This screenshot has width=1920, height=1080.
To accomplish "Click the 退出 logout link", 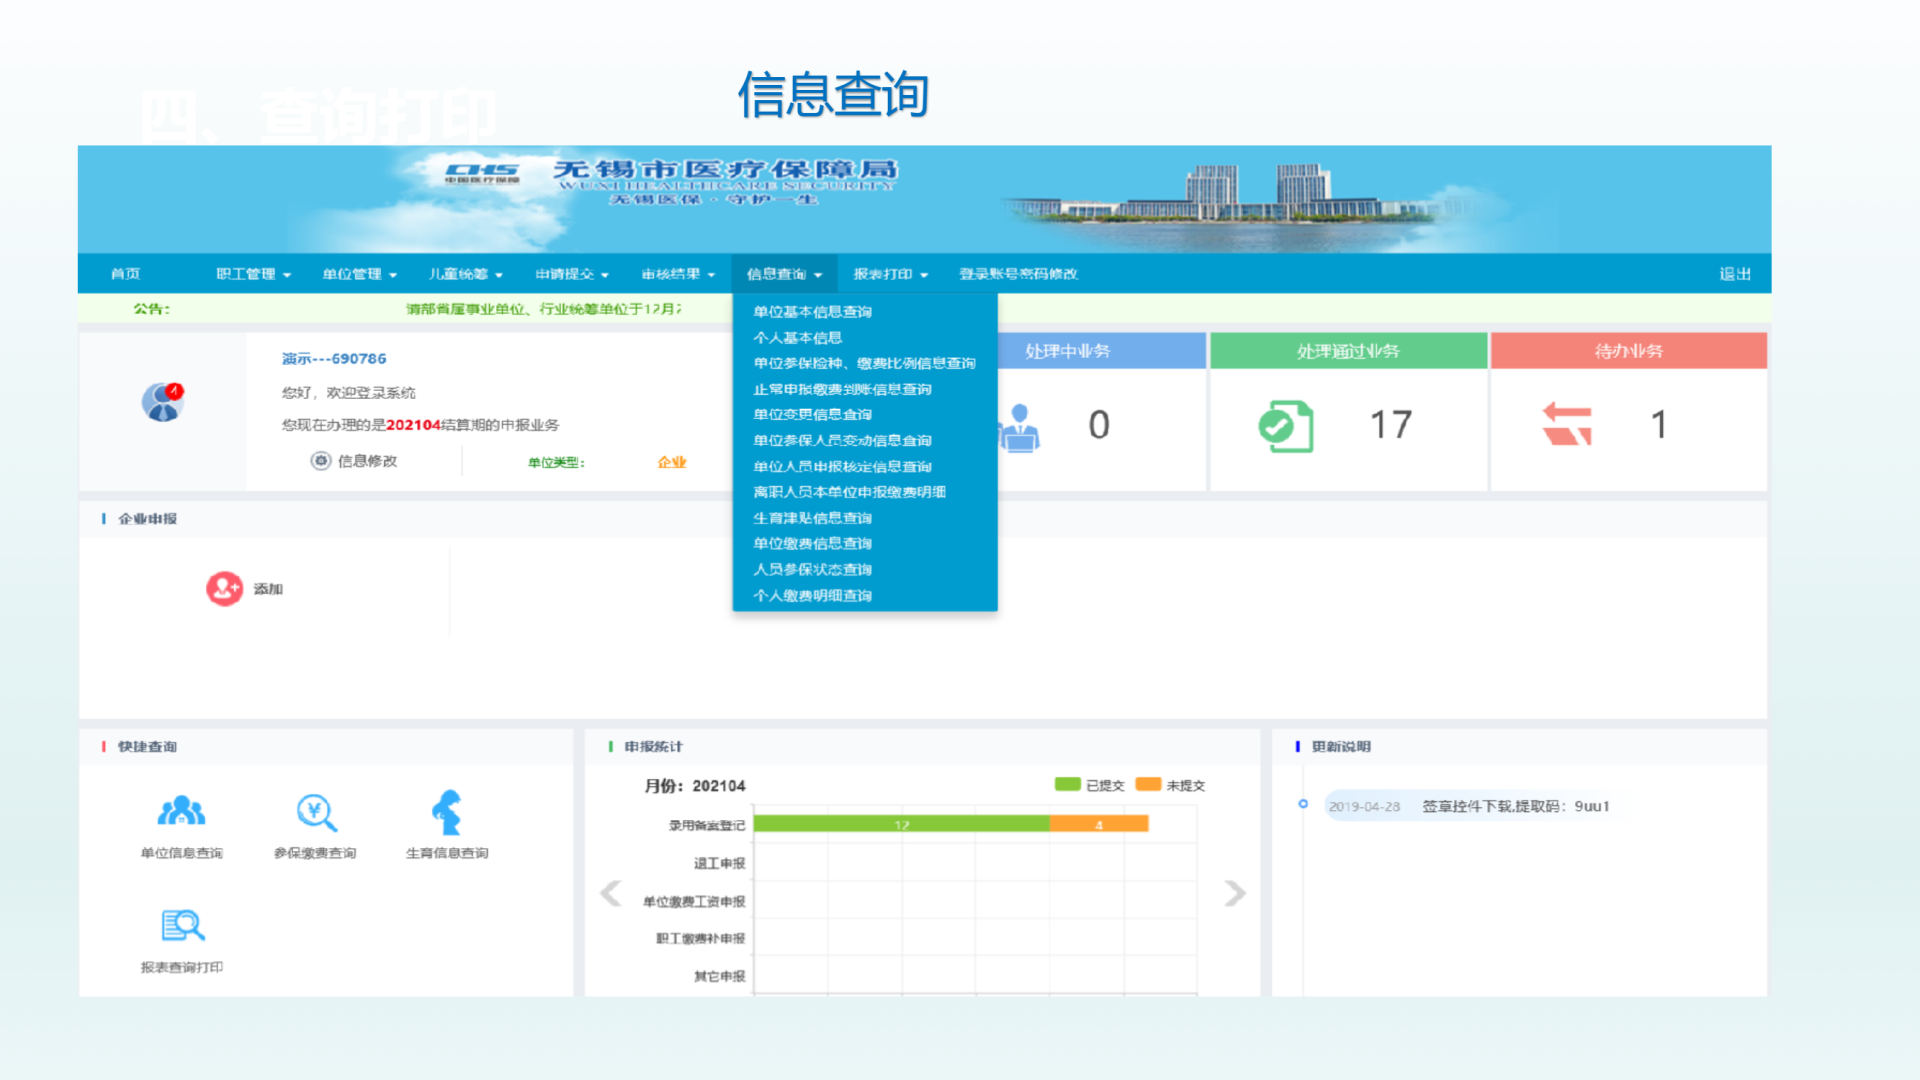I will pos(1735,274).
